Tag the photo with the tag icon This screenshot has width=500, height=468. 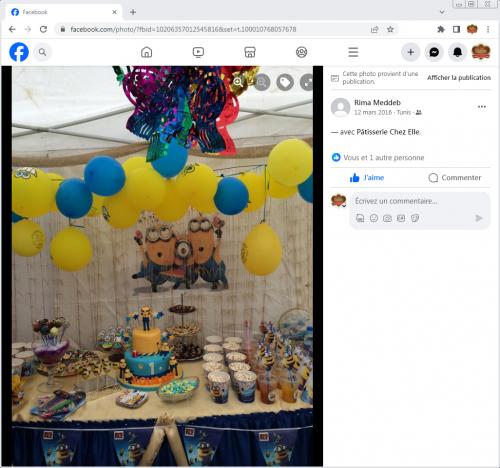(285, 82)
